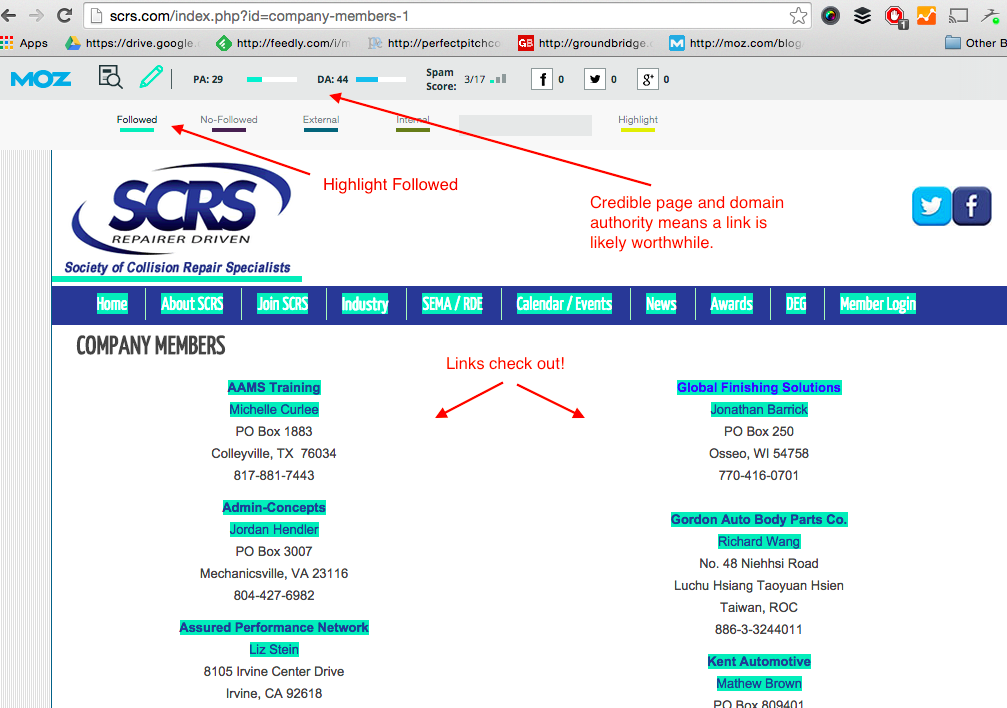Open the Industry menu item
The height and width of the screenshot is (708, 1007).
click(365, 304)
